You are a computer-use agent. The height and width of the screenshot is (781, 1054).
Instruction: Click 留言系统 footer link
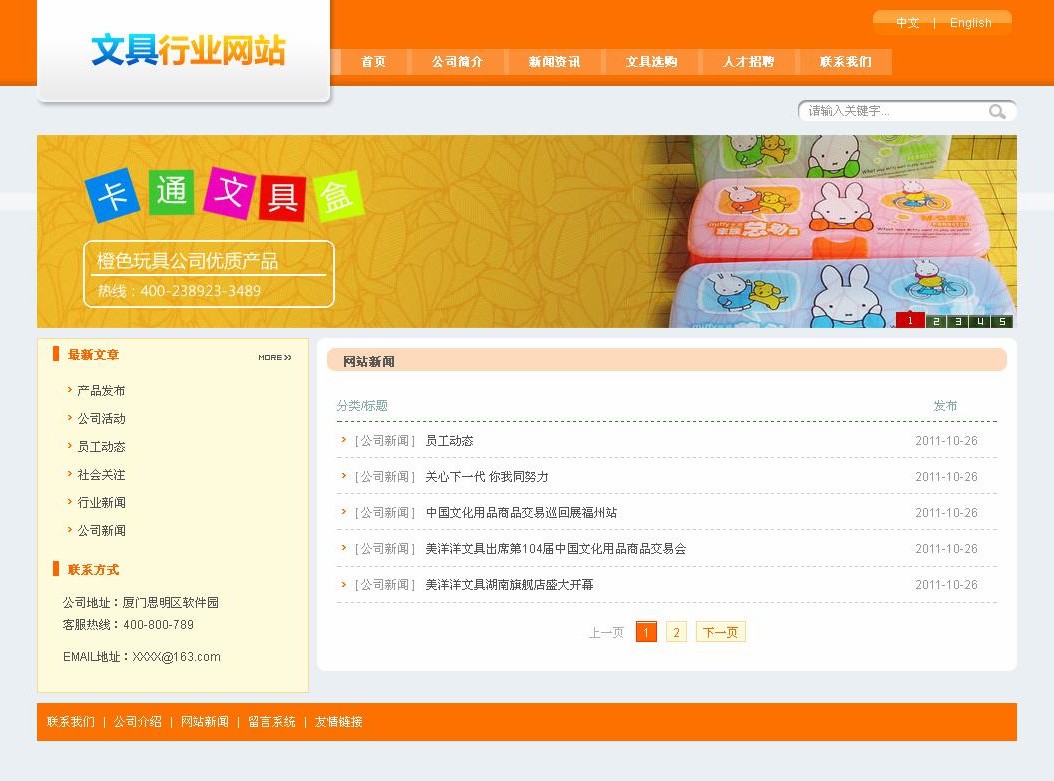pyautogui.click(x=271, y=722)
